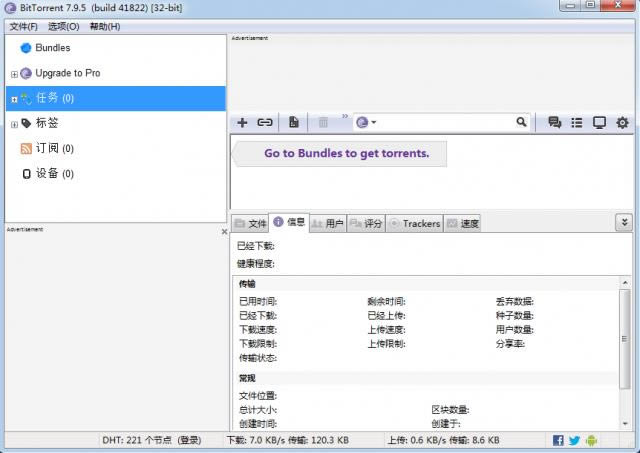Image resolution: width=640 pixels, height=453 pixels.
Task: Click the info pane scrollbar thumb
Action: tap(624, 338)
